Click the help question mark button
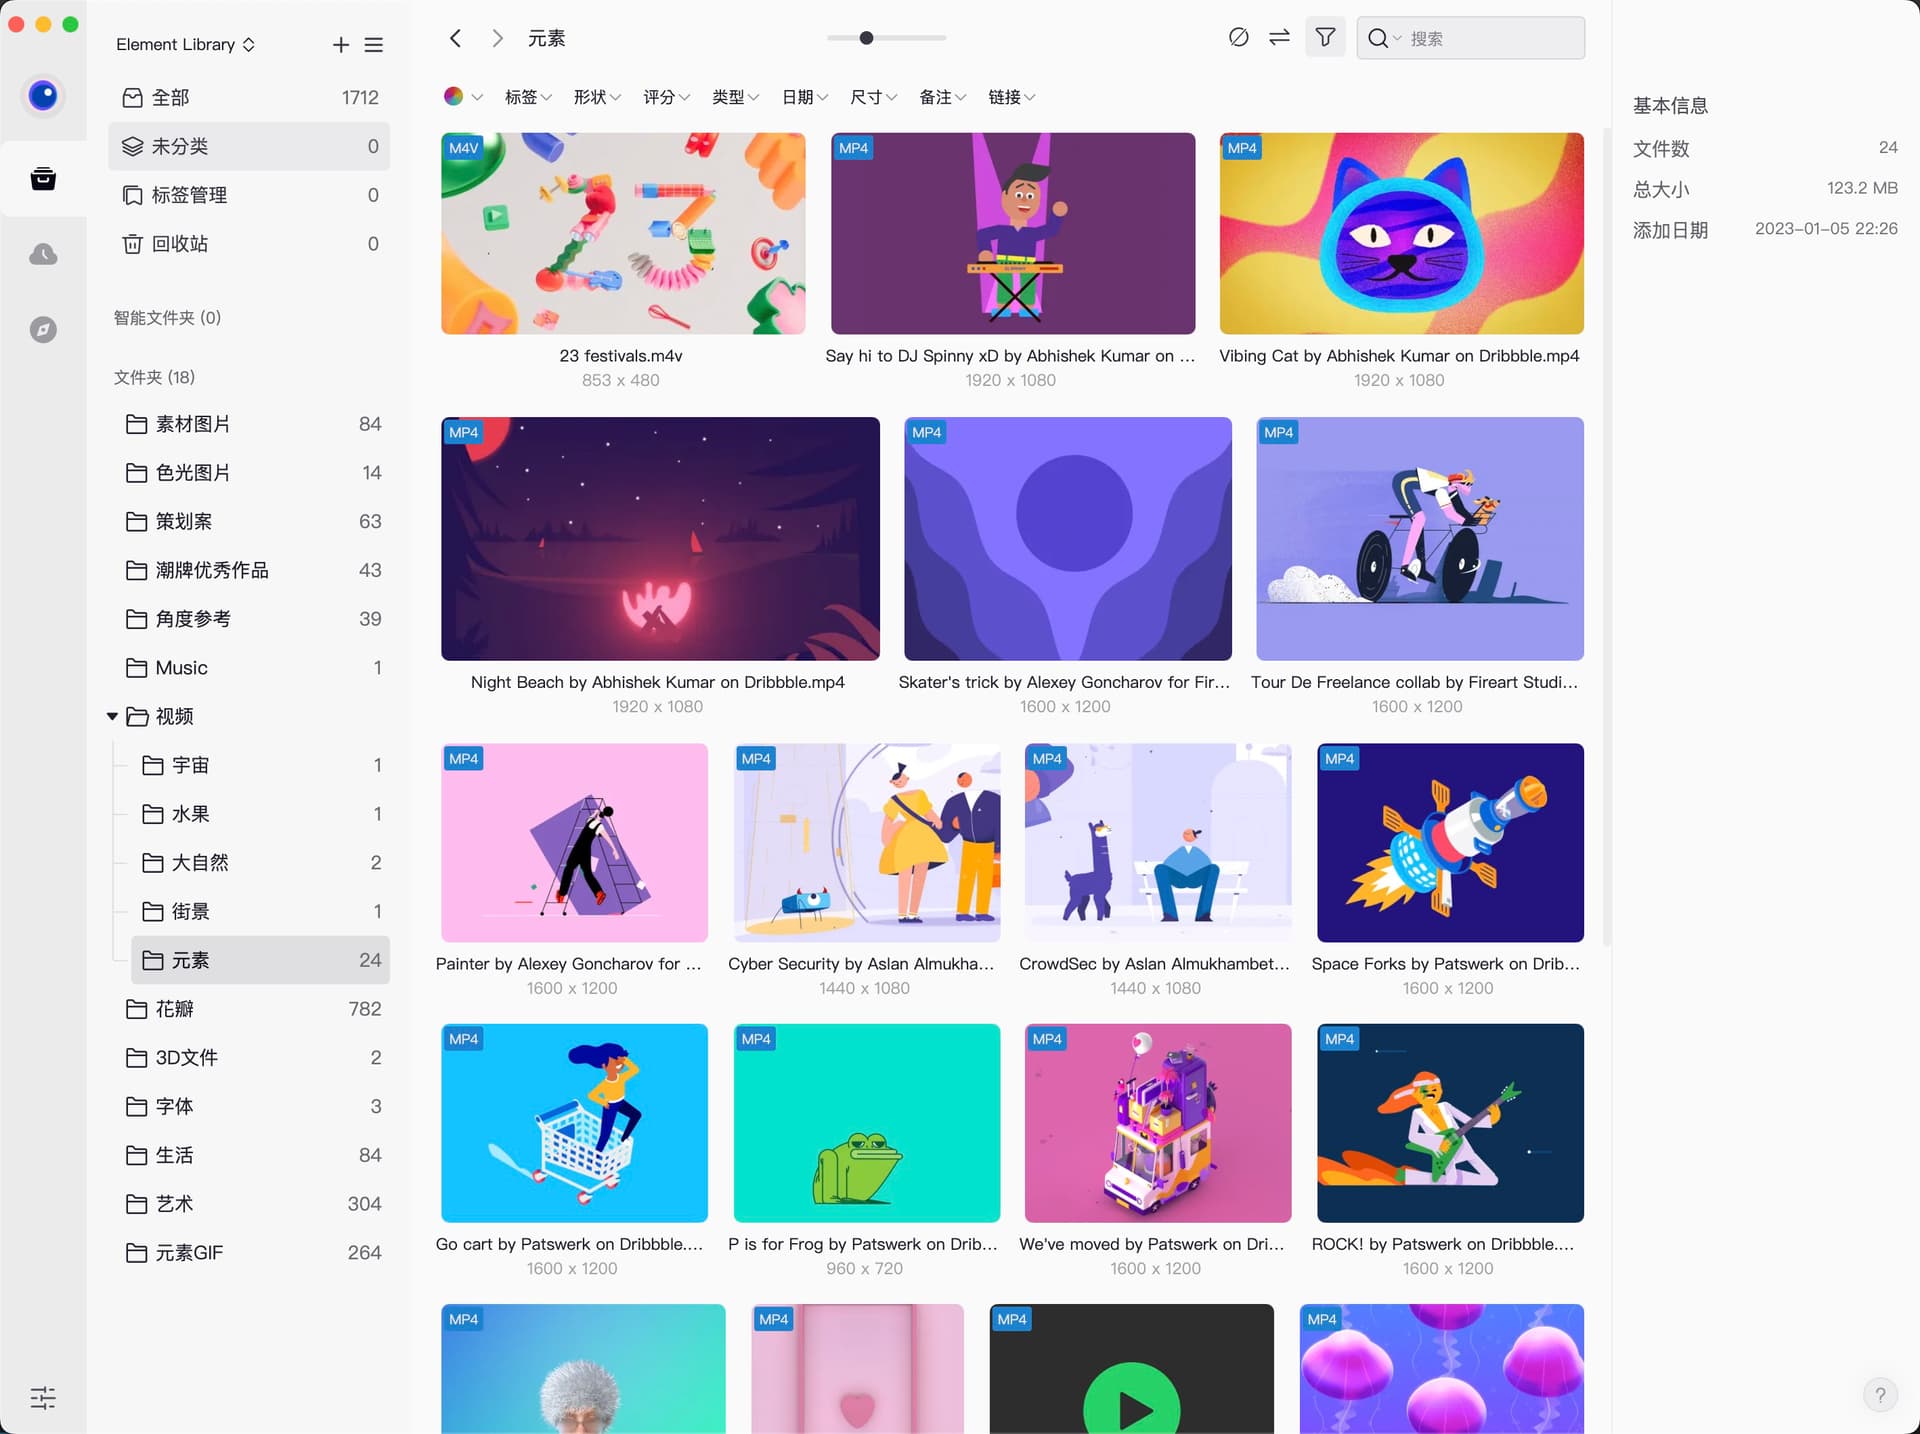This screenshot has width=1920, height=1434. tap(1880, 1395)
